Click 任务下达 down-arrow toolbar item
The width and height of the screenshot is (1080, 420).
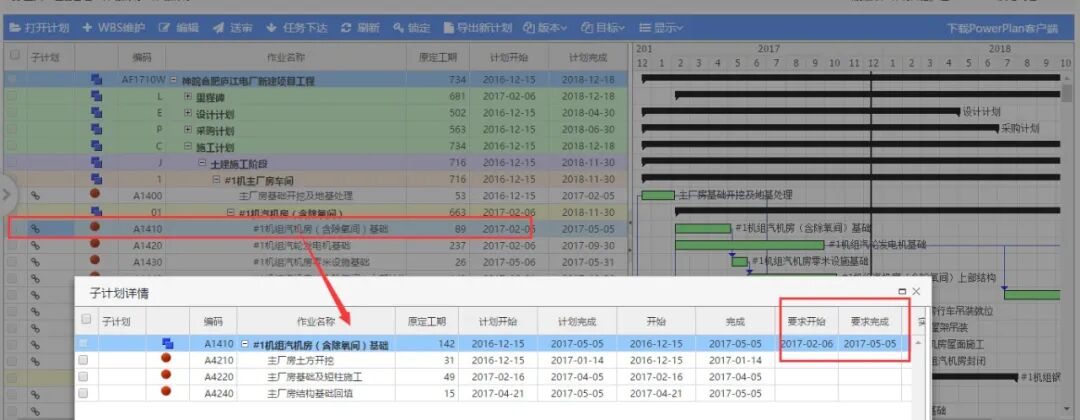coord(296,28)
